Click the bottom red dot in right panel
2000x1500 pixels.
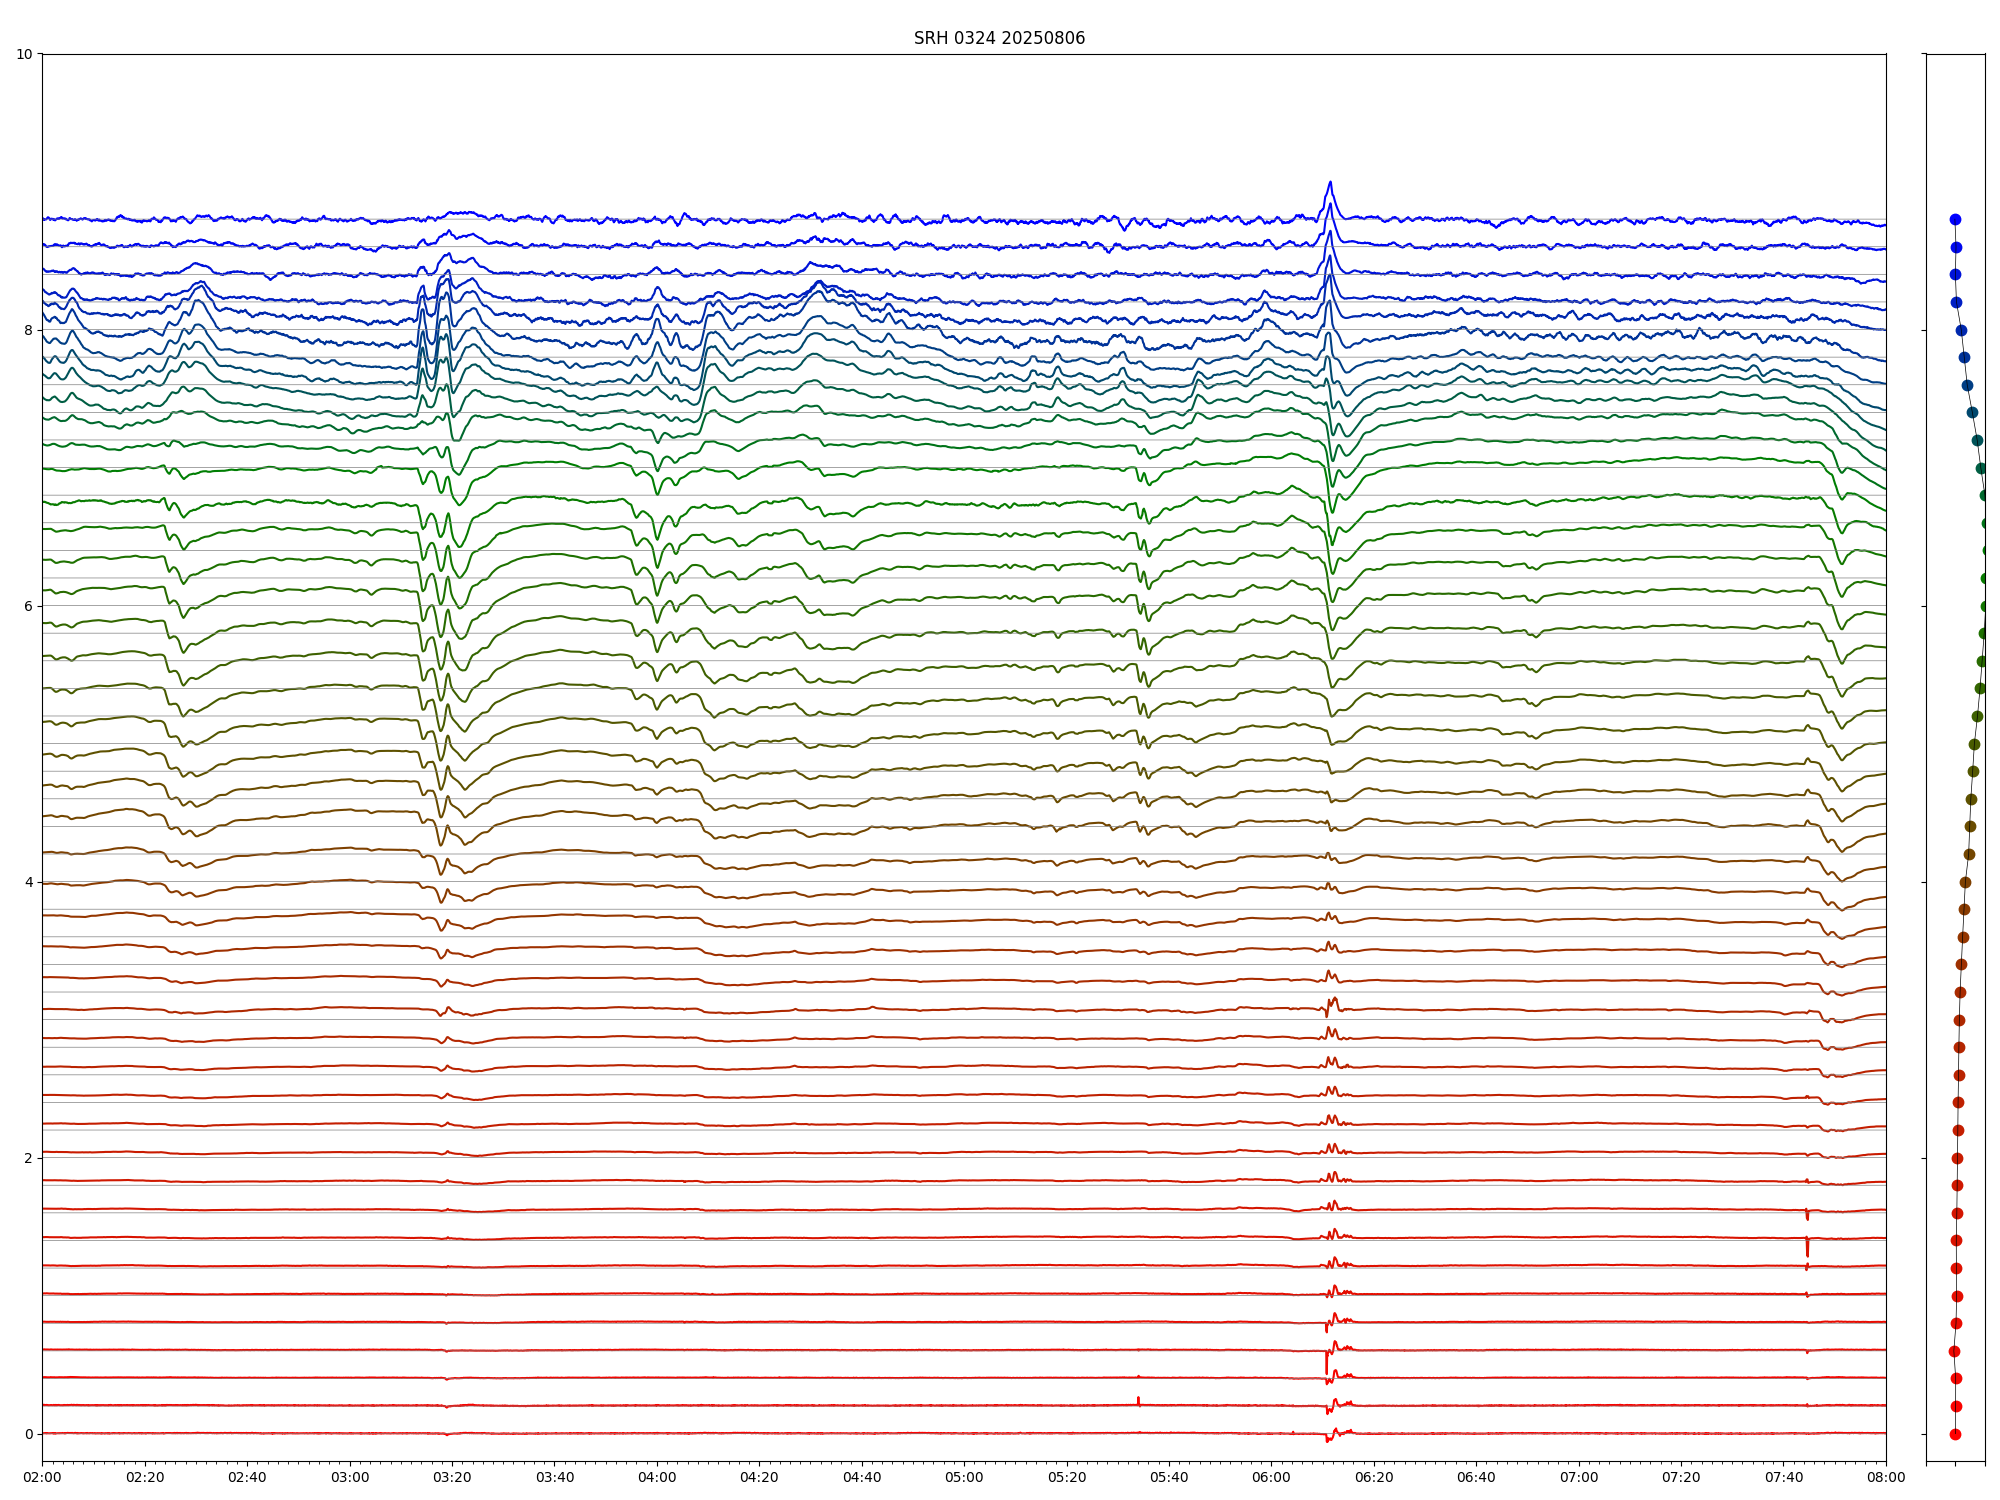[1955, 1434]
